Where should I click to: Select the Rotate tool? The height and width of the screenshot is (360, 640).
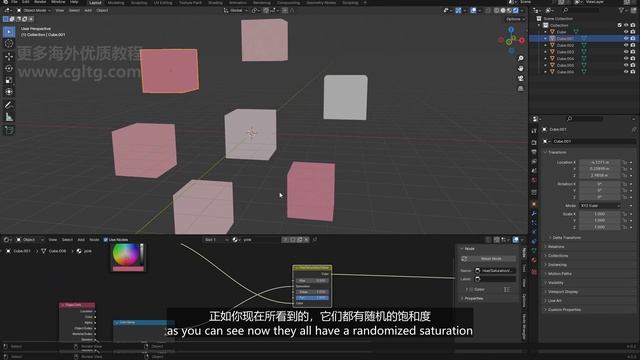pos(9,68)
